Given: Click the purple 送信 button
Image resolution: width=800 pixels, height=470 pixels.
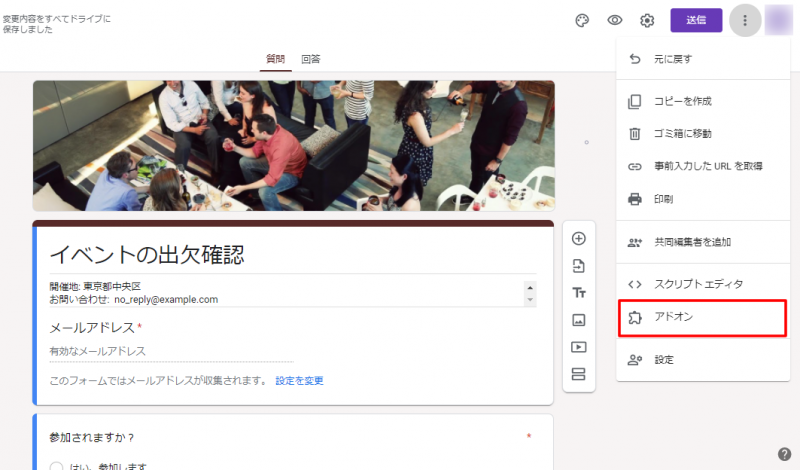Looking at the screenshot, I should click(x=696, y=20).
